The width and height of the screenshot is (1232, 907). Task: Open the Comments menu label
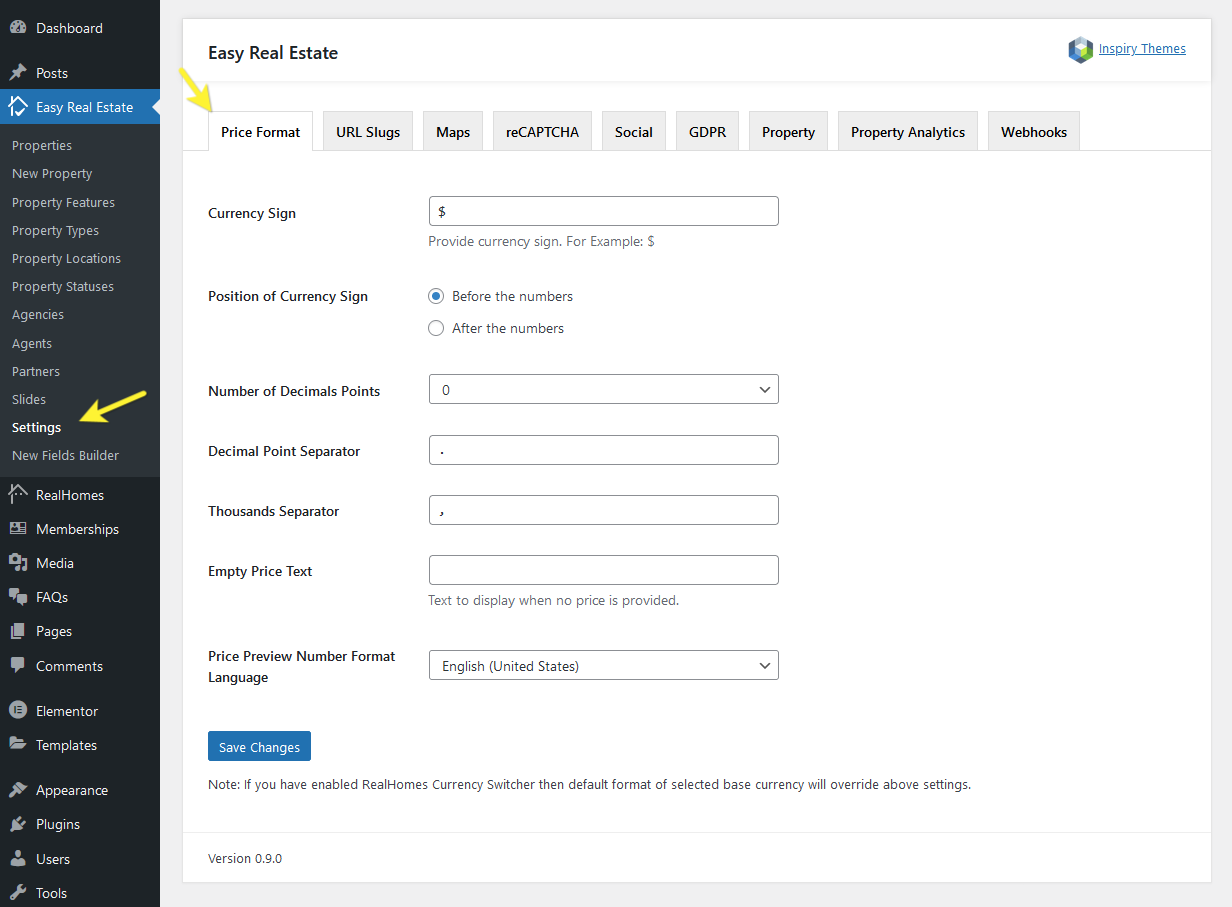coord(69,666)
